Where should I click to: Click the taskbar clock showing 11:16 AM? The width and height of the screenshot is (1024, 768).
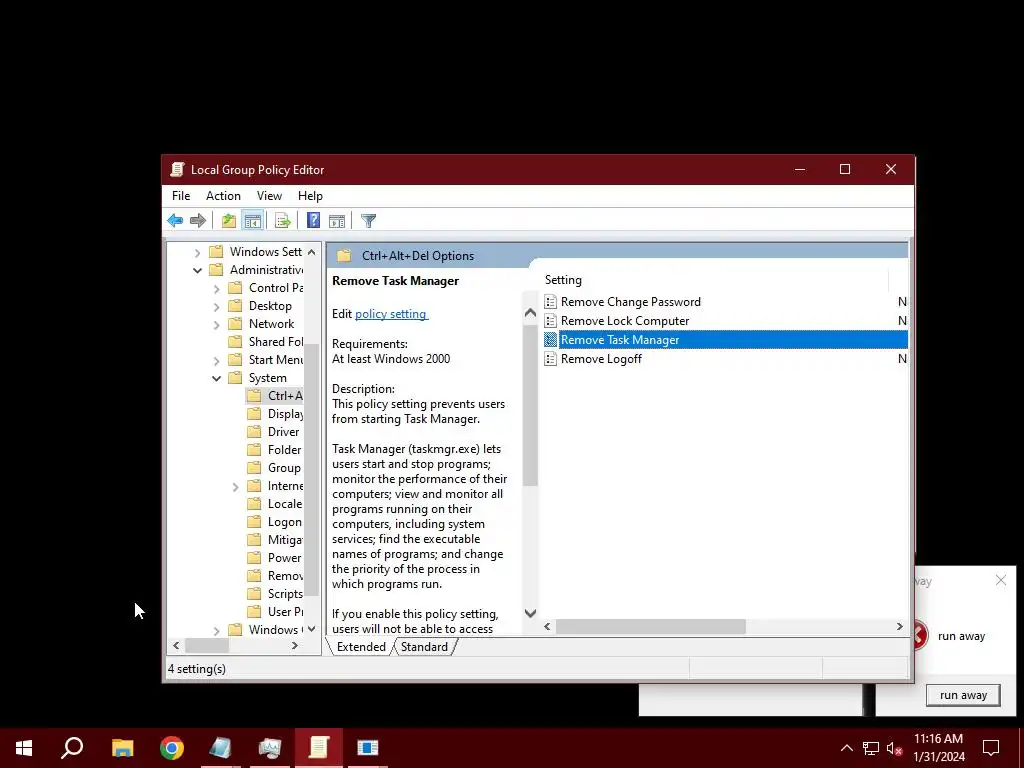(938, 748)
